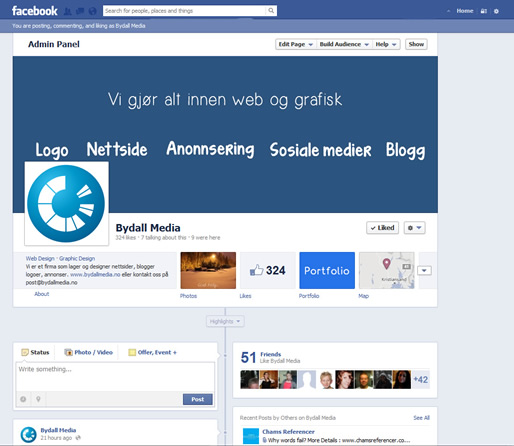Open the Portfolio tab tile

pos(327,270)
